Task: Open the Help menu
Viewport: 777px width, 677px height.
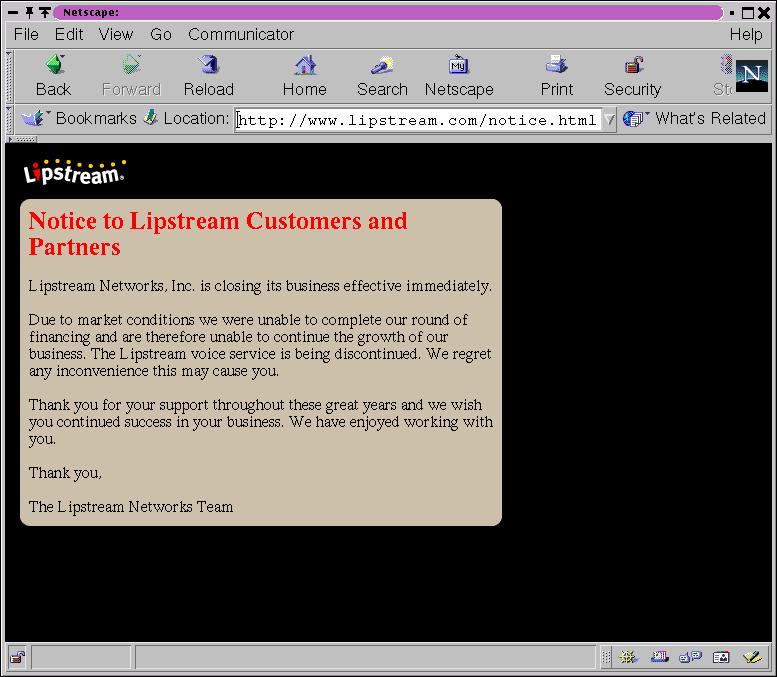Action: [746, 34]
